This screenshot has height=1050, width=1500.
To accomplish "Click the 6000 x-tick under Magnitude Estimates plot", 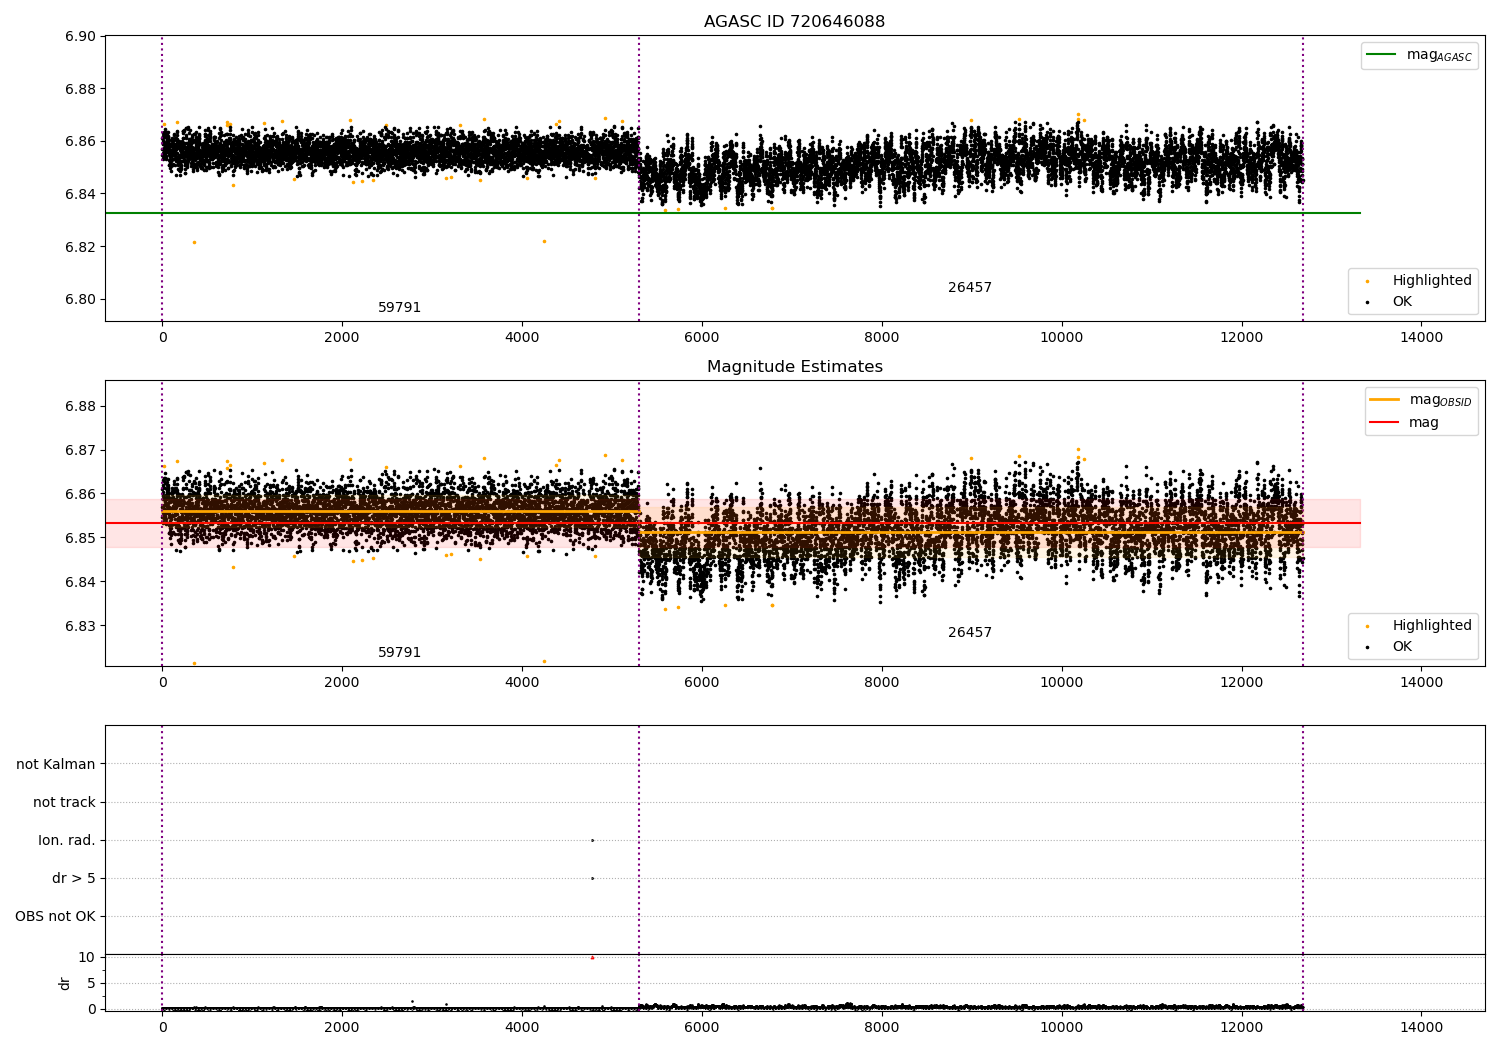I will [702, 683].
